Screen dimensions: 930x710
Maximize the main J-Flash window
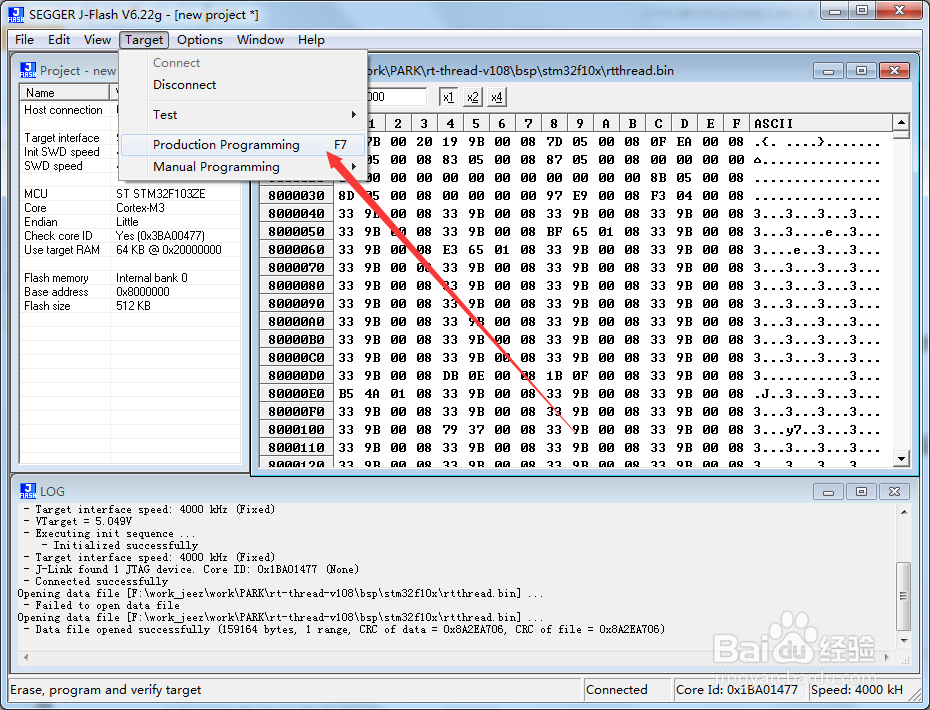click(862, 10)
